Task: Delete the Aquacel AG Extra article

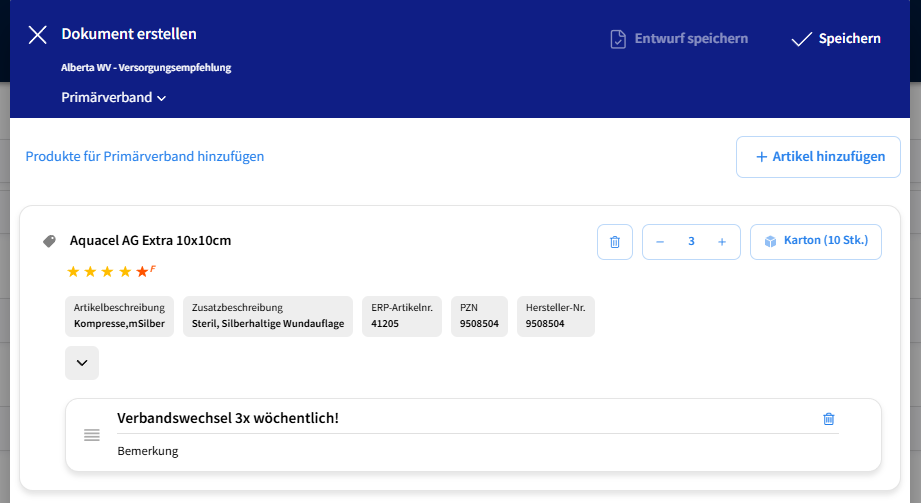Action: click(615, 242)
